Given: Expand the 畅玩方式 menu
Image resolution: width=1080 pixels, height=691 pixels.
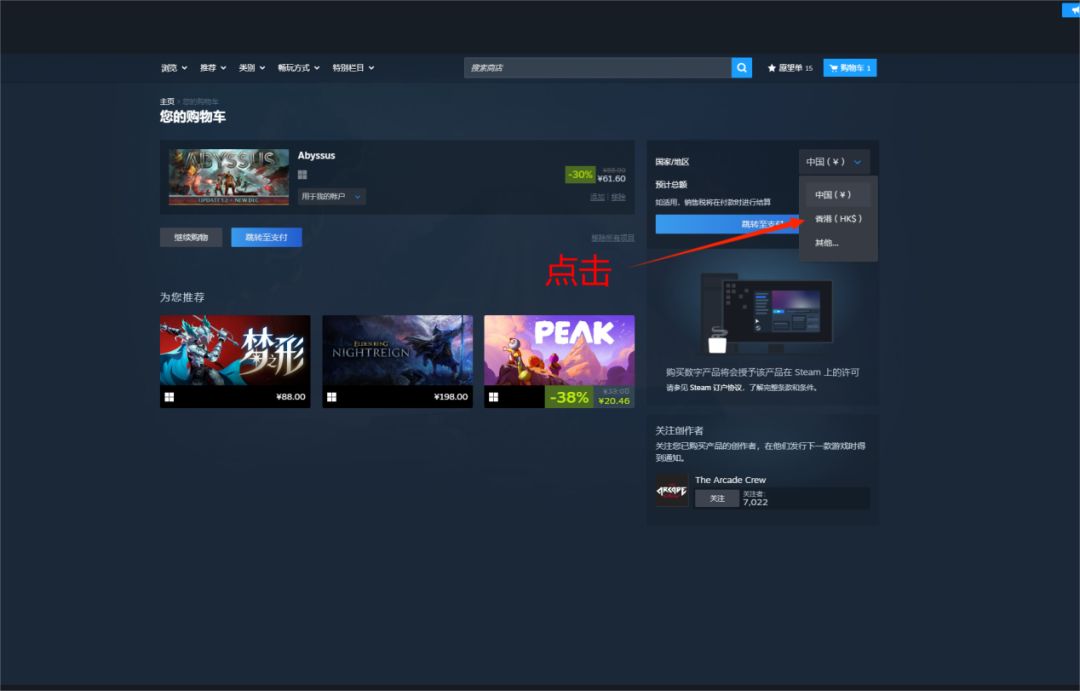Looking at the screenshot, I should 298,68.
